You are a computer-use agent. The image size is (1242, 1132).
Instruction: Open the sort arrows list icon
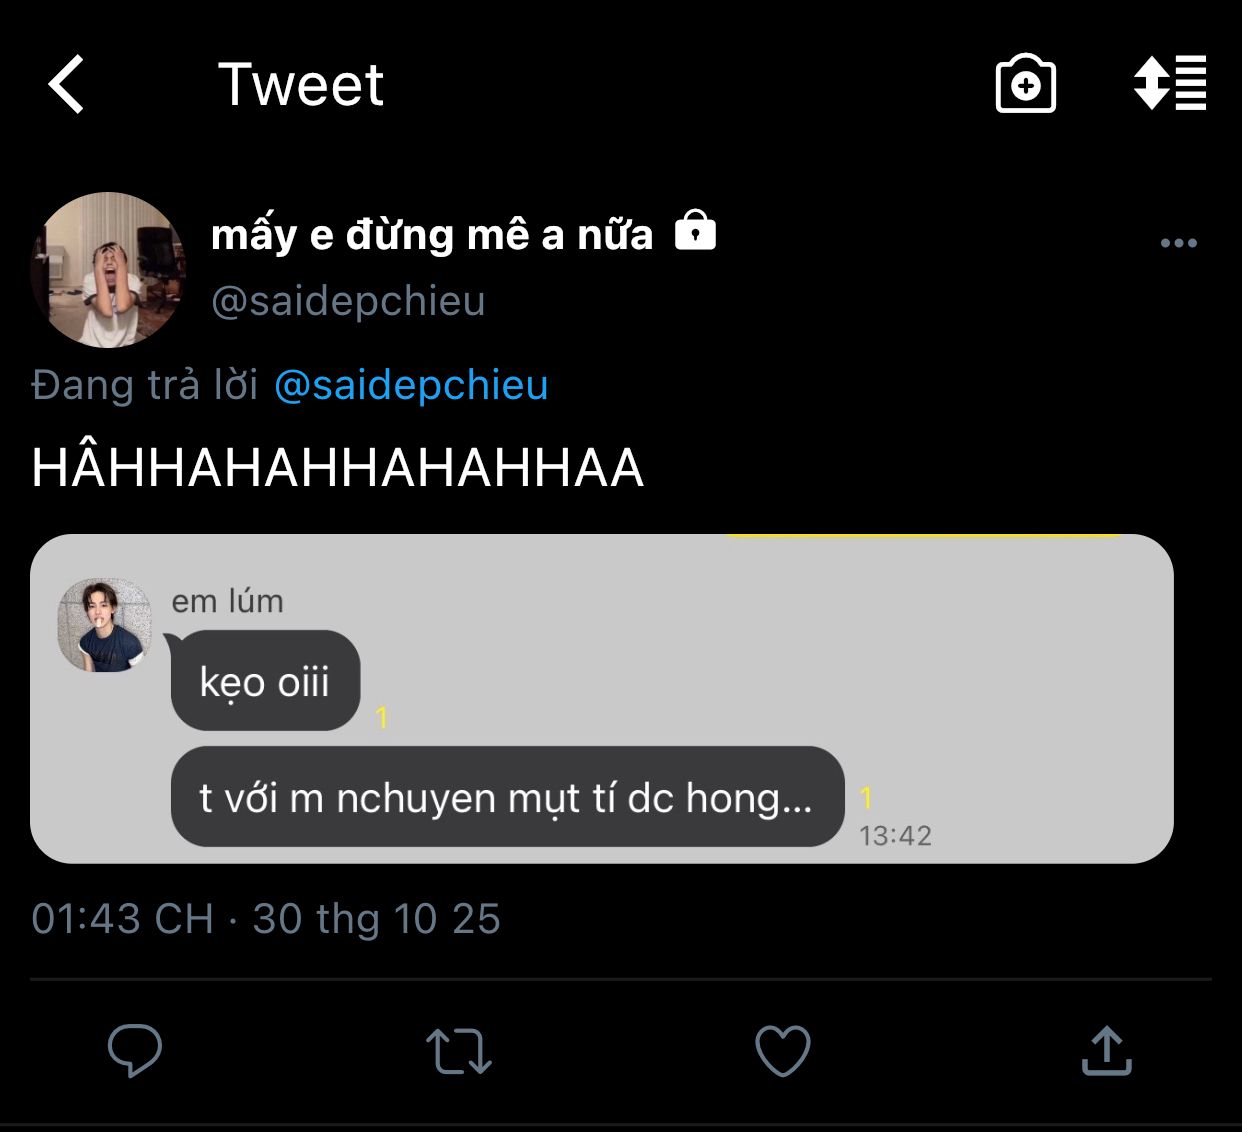(1170, 83)
